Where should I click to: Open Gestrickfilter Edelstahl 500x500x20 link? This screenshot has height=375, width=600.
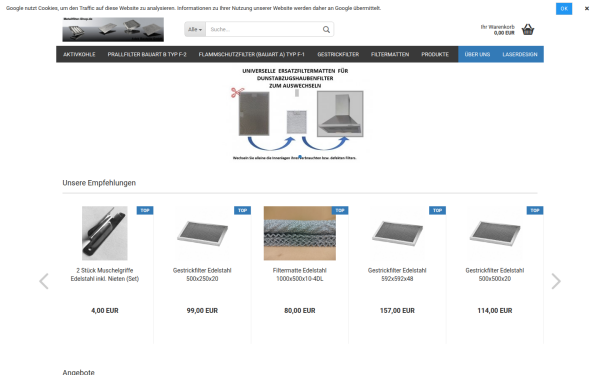click(495, 274)
